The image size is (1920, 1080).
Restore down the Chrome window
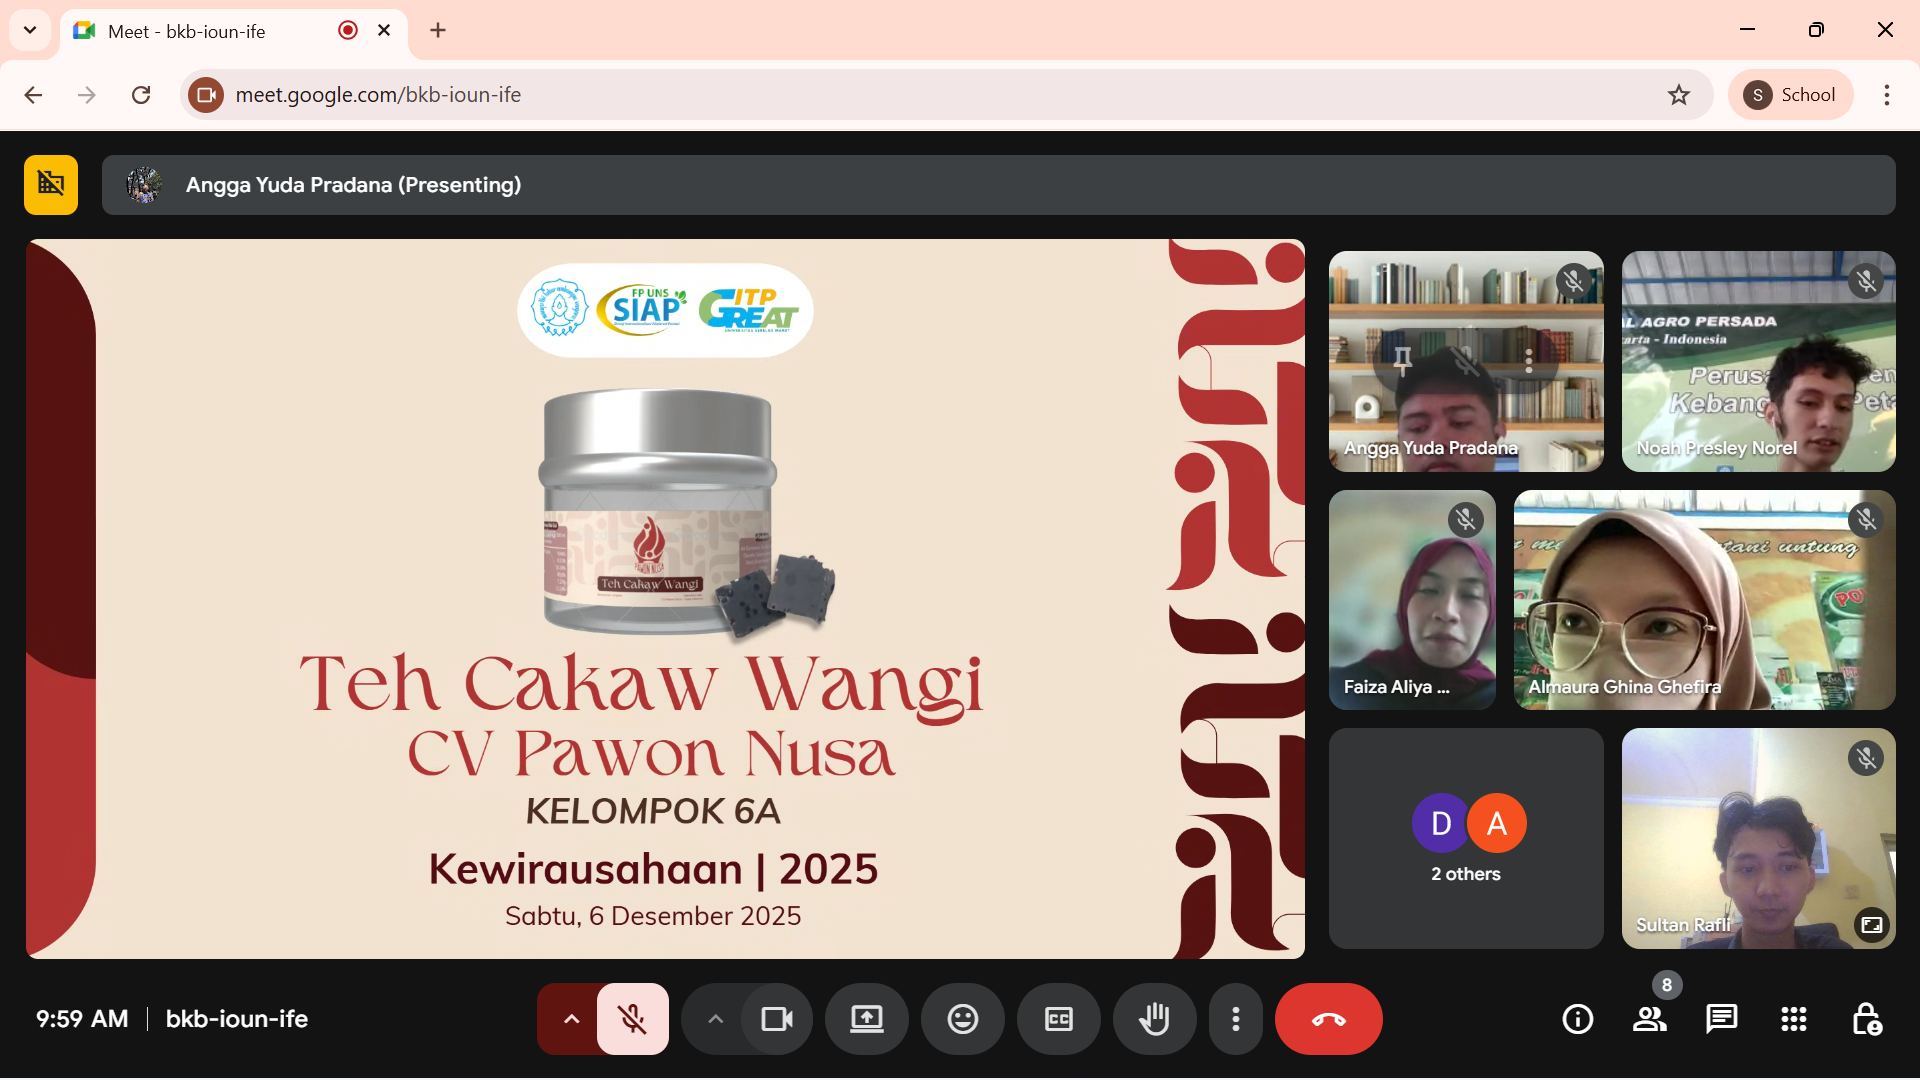click(x=1817, y=30)
